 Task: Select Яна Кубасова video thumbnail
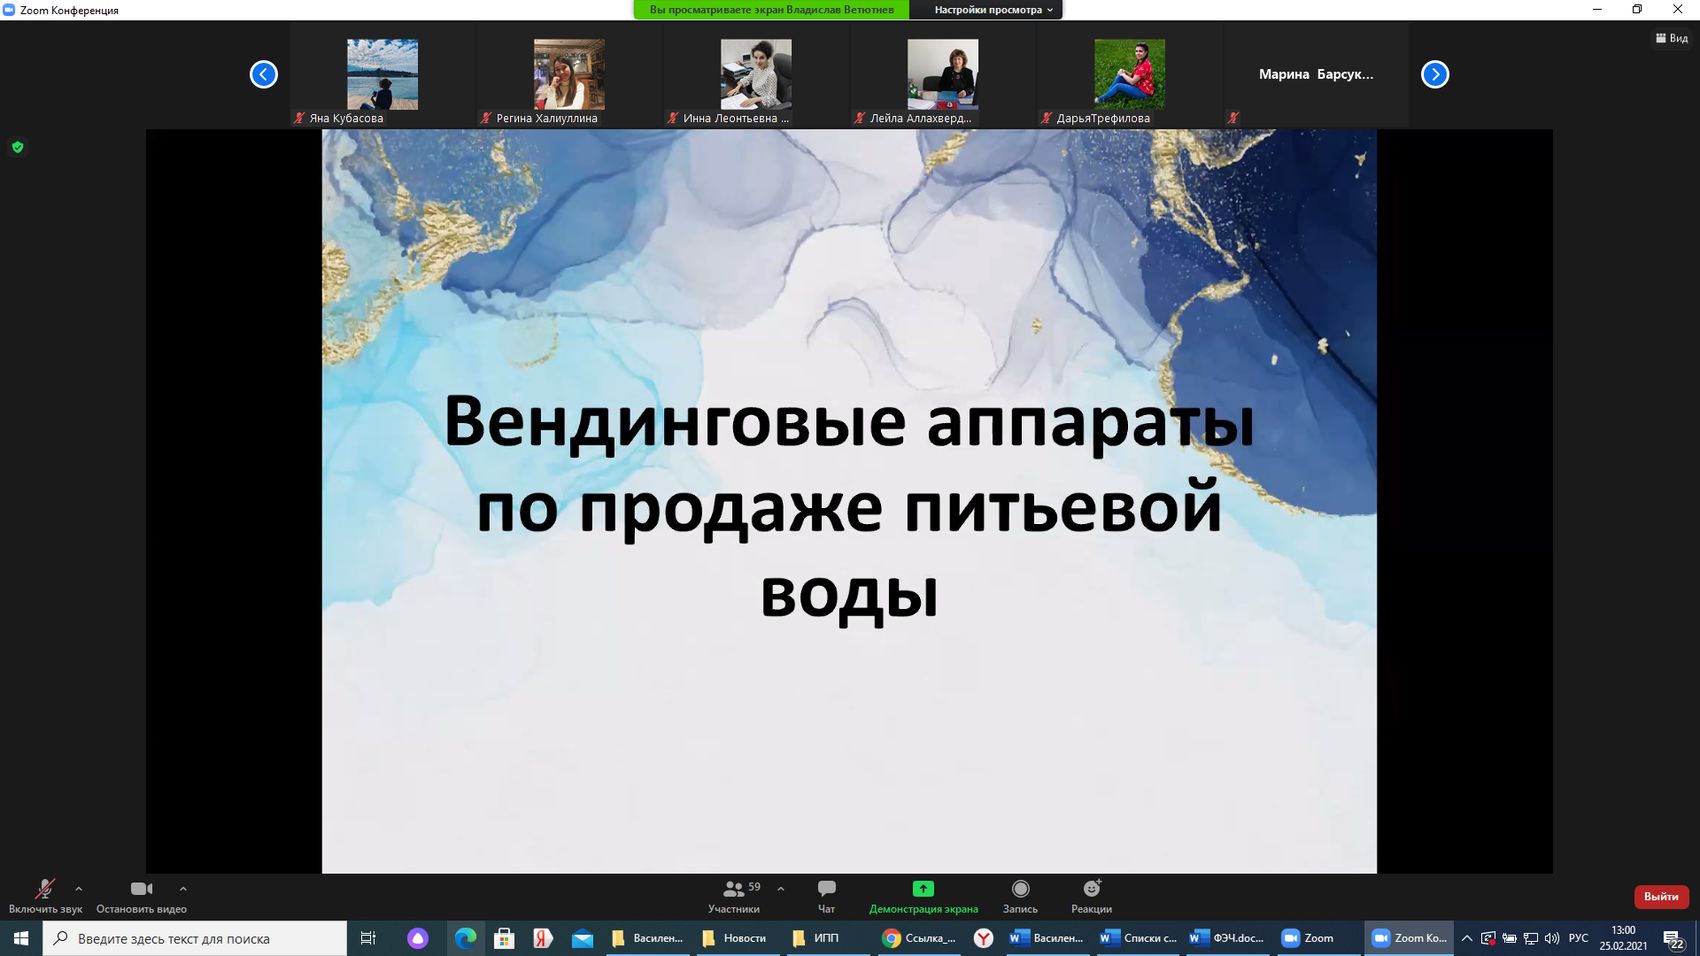click(x=382, y=75)
